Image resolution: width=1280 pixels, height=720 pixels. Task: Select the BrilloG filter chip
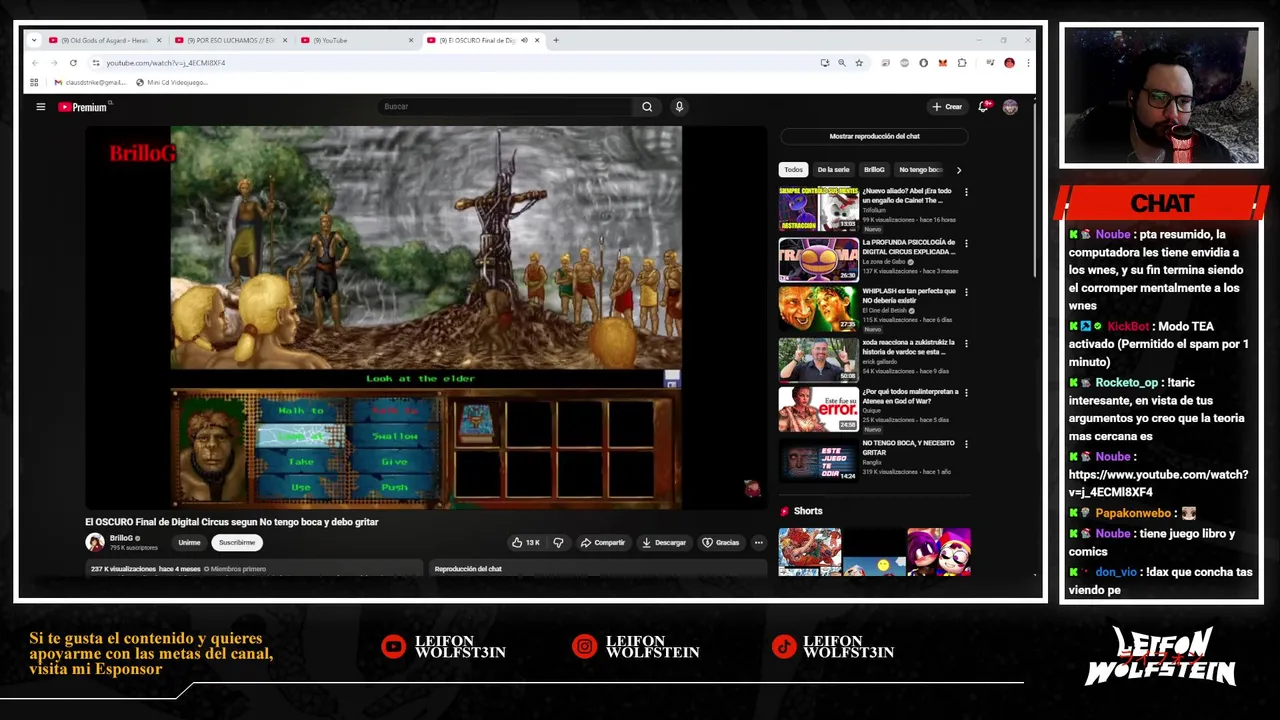click(874, 170)
